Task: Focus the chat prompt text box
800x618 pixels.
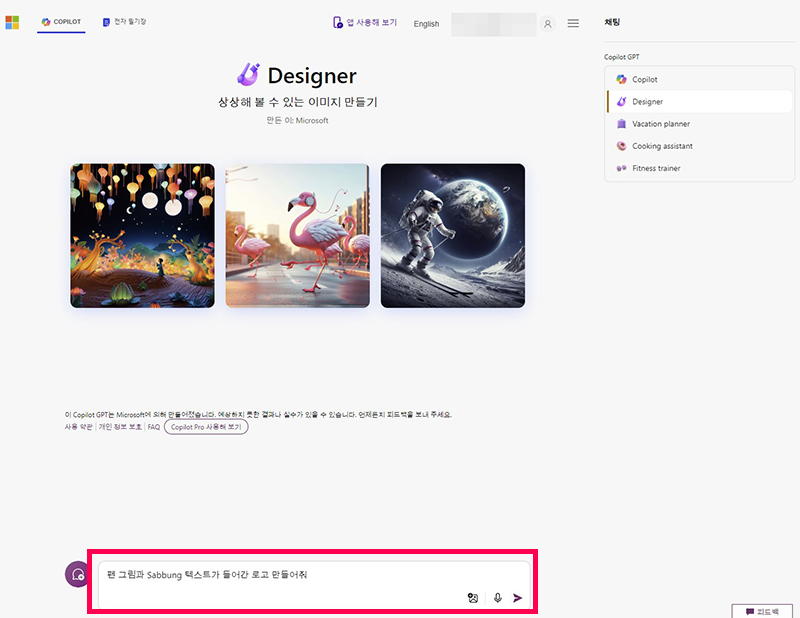Action: (314, 584)
